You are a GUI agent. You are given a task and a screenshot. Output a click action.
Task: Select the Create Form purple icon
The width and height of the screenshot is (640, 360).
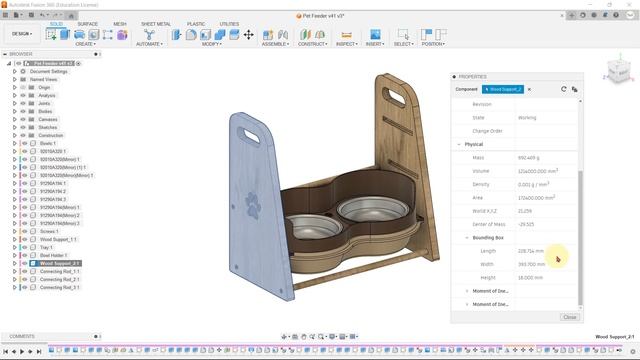click(122, 35)
